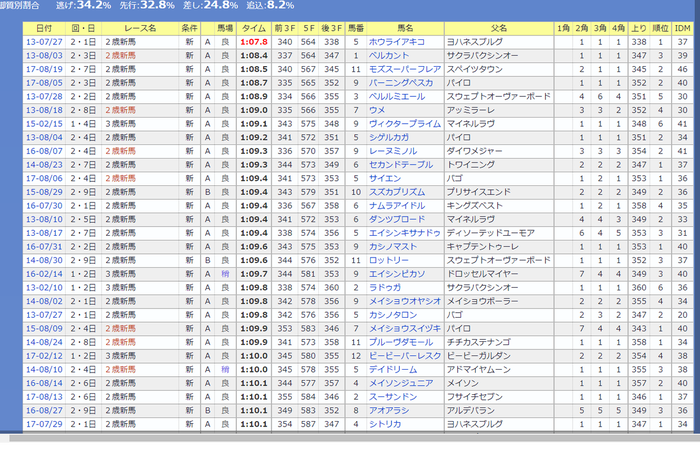The height and width of the screenshot is (461, 700).
Task: Select the 追込:8.2% statistic text
Action: (x=268, y=5)
